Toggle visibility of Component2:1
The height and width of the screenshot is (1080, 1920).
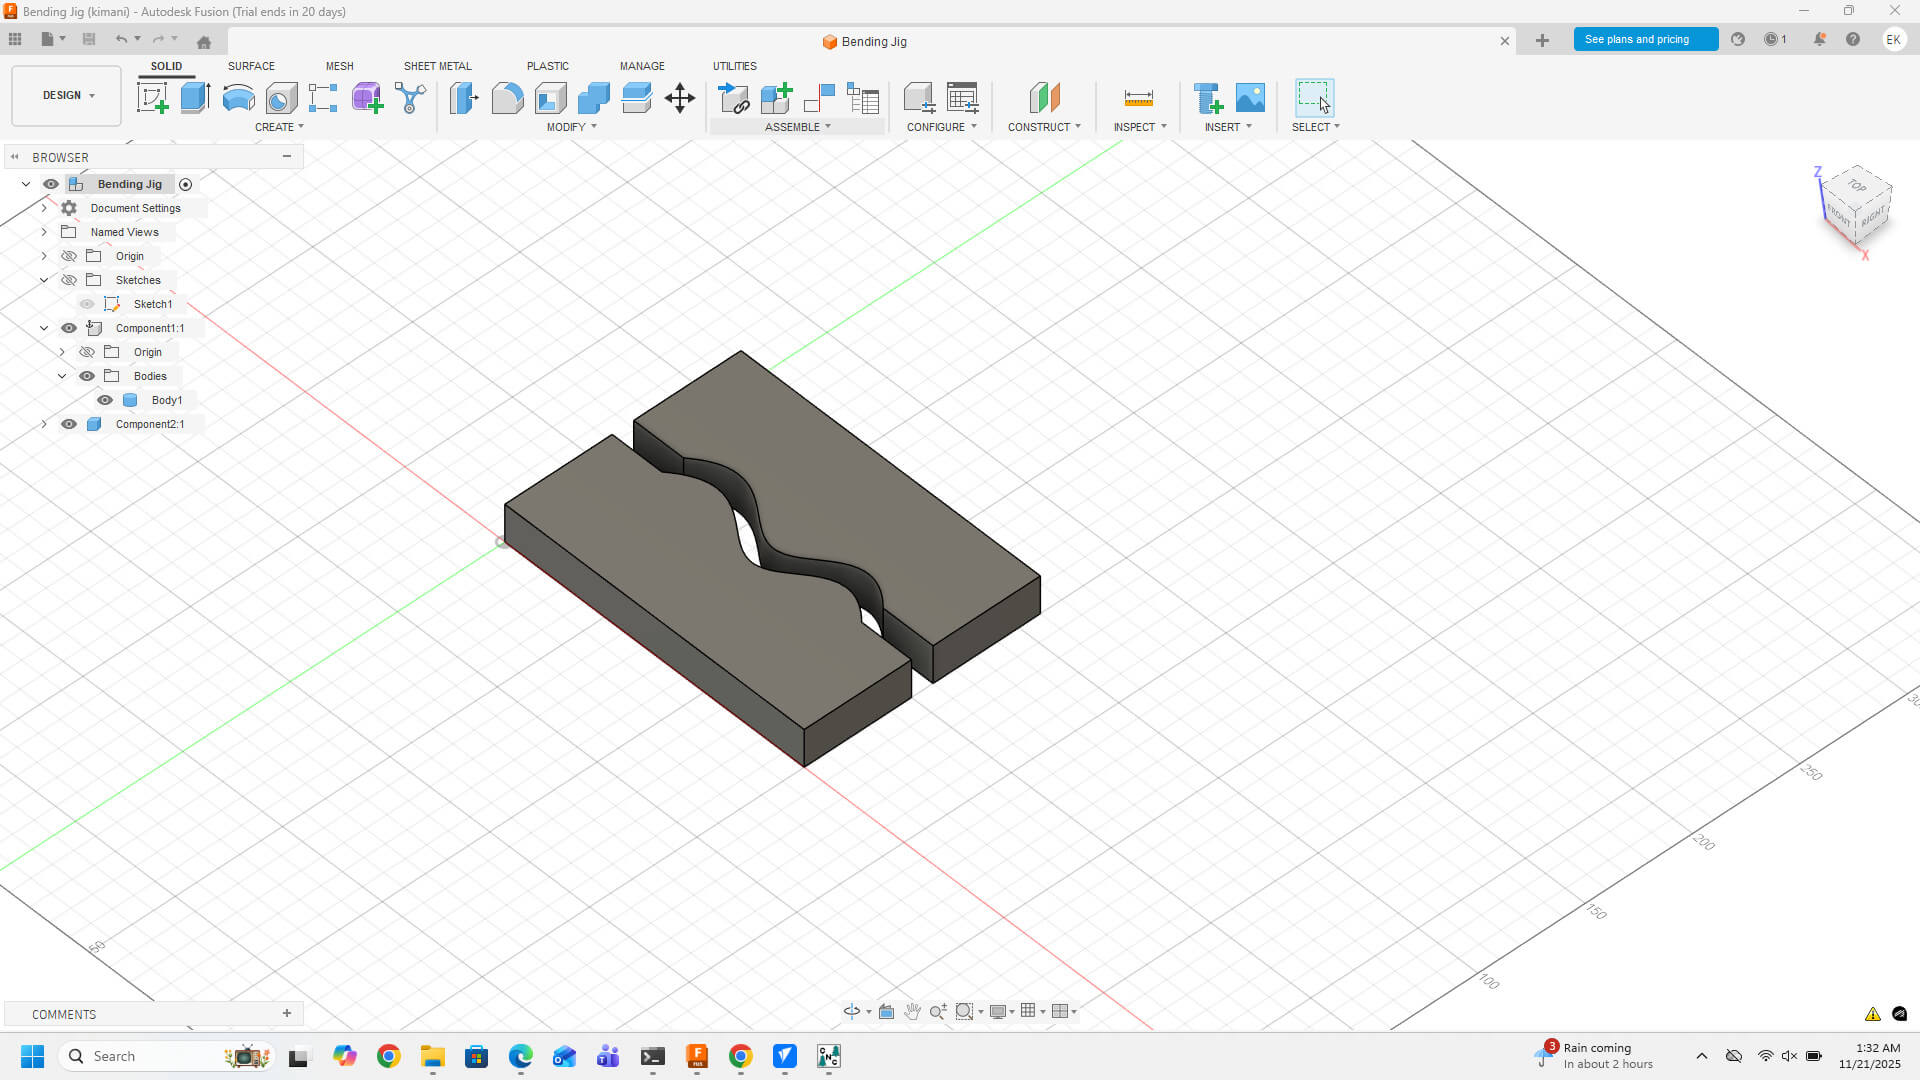[x=69, y=424]
